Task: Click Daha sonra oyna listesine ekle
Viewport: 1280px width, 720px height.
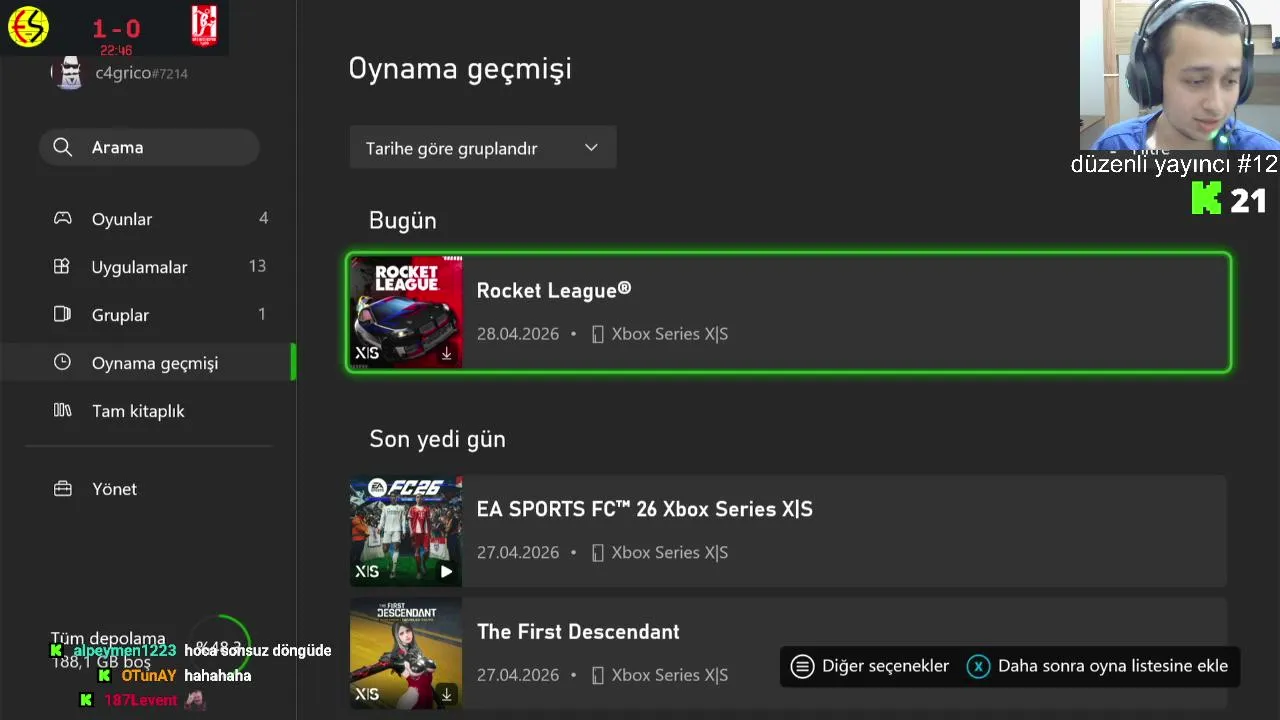Action: (x=1112, y=666)
